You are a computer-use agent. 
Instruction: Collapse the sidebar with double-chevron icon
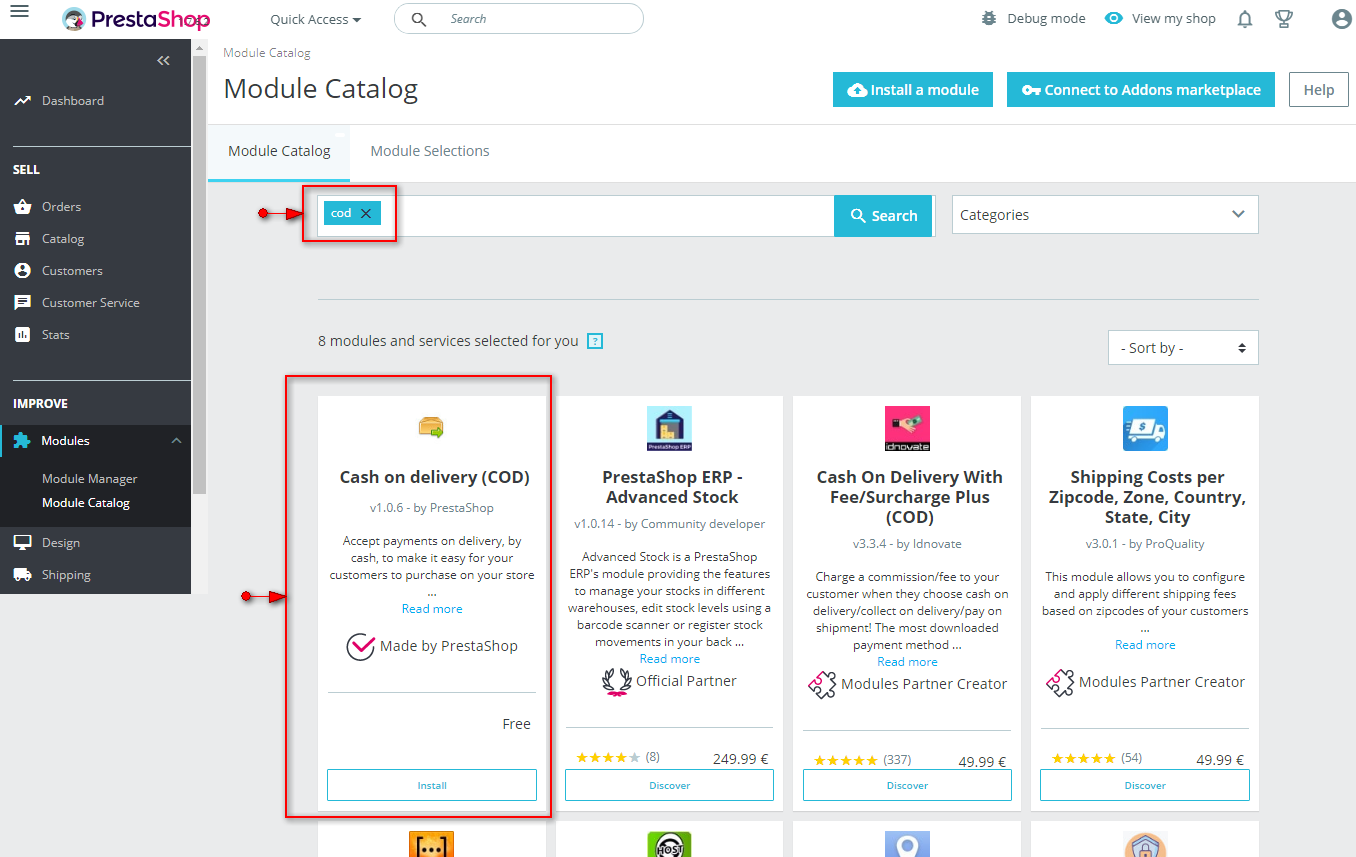[164, 61]
